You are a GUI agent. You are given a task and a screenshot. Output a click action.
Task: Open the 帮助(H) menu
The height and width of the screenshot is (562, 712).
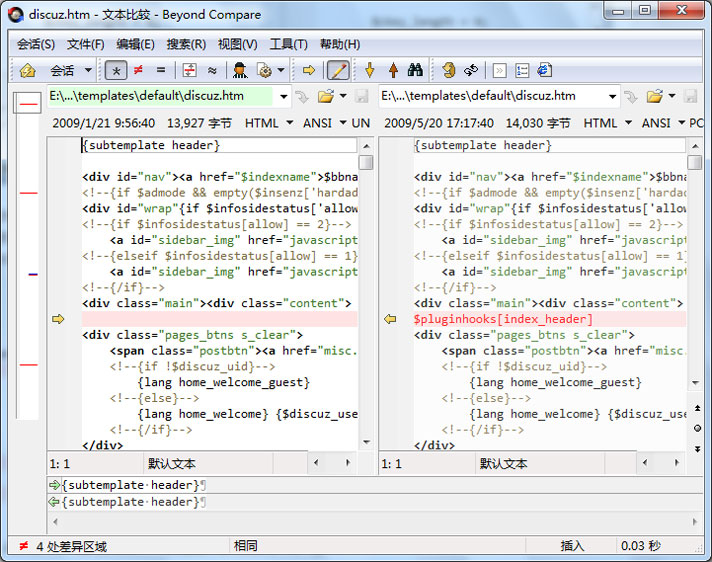pos(340,44)
